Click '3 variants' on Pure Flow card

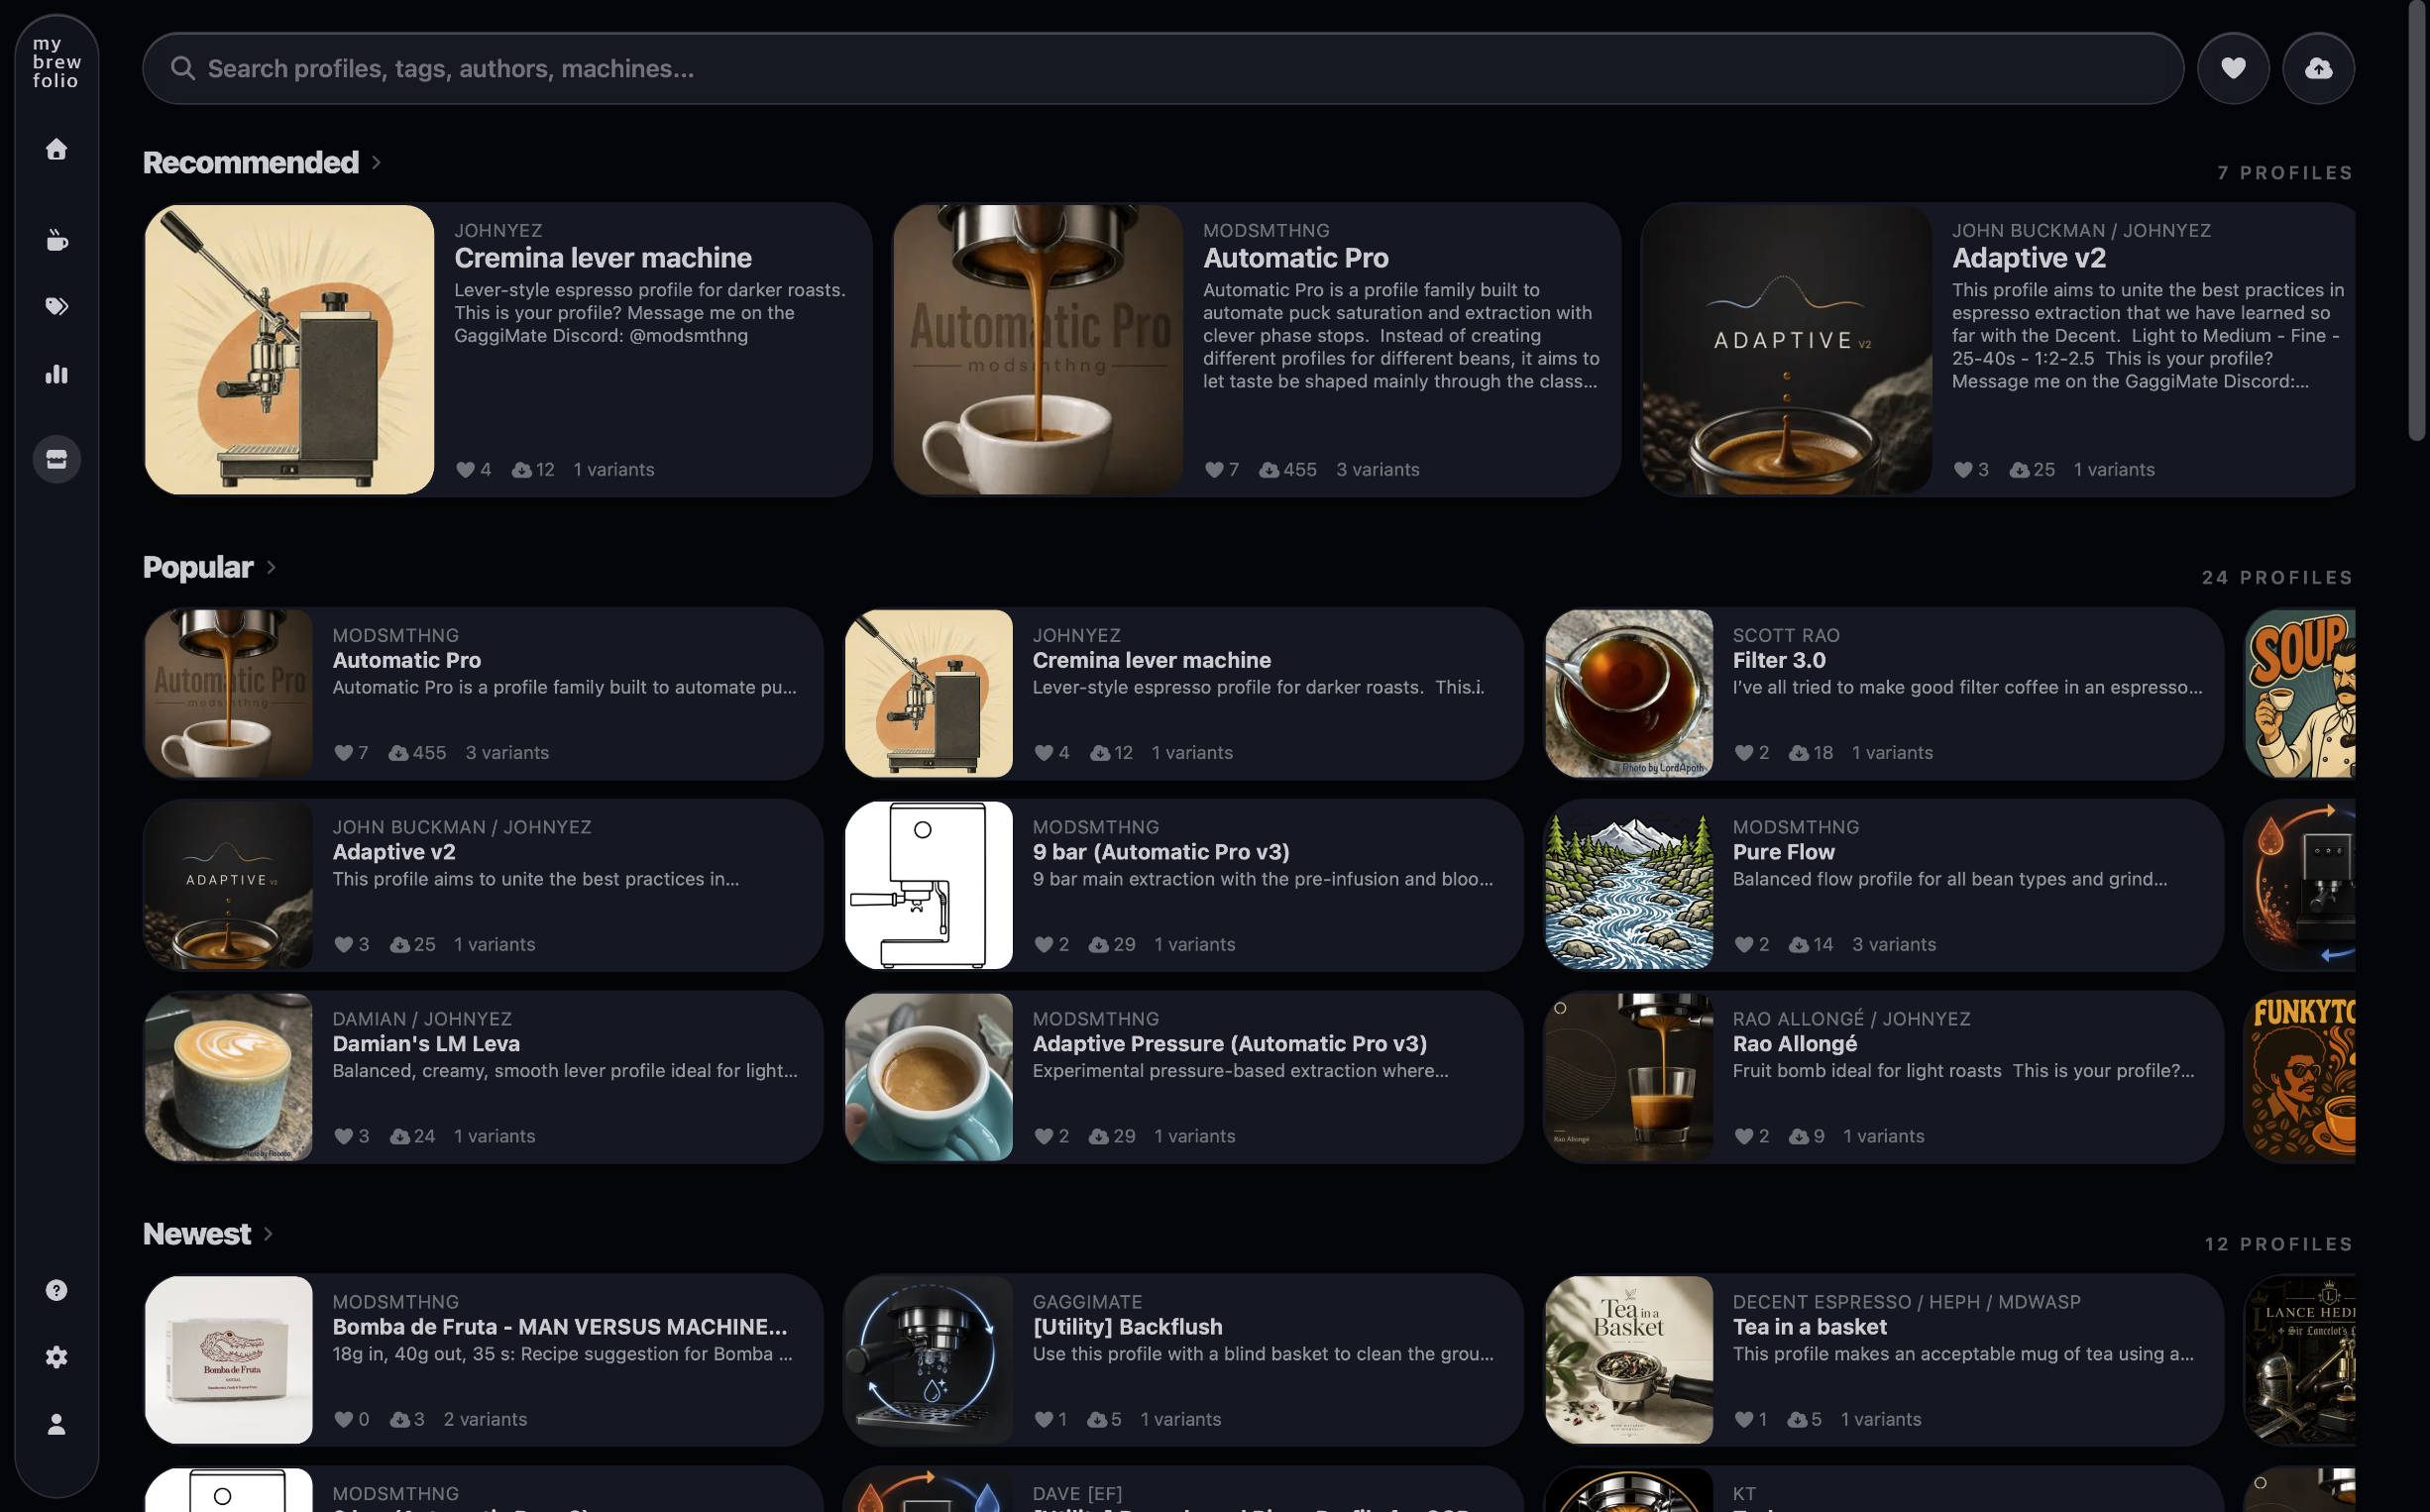1894,945
